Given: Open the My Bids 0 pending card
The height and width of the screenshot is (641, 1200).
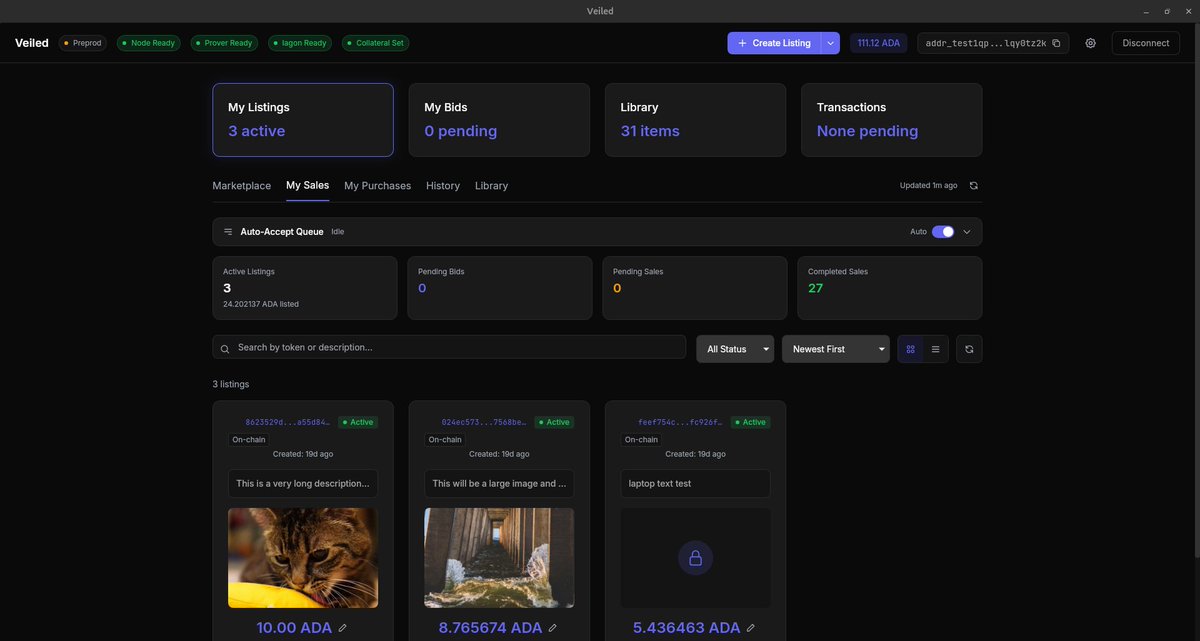Looking at the screenshot, I should 499,120.
